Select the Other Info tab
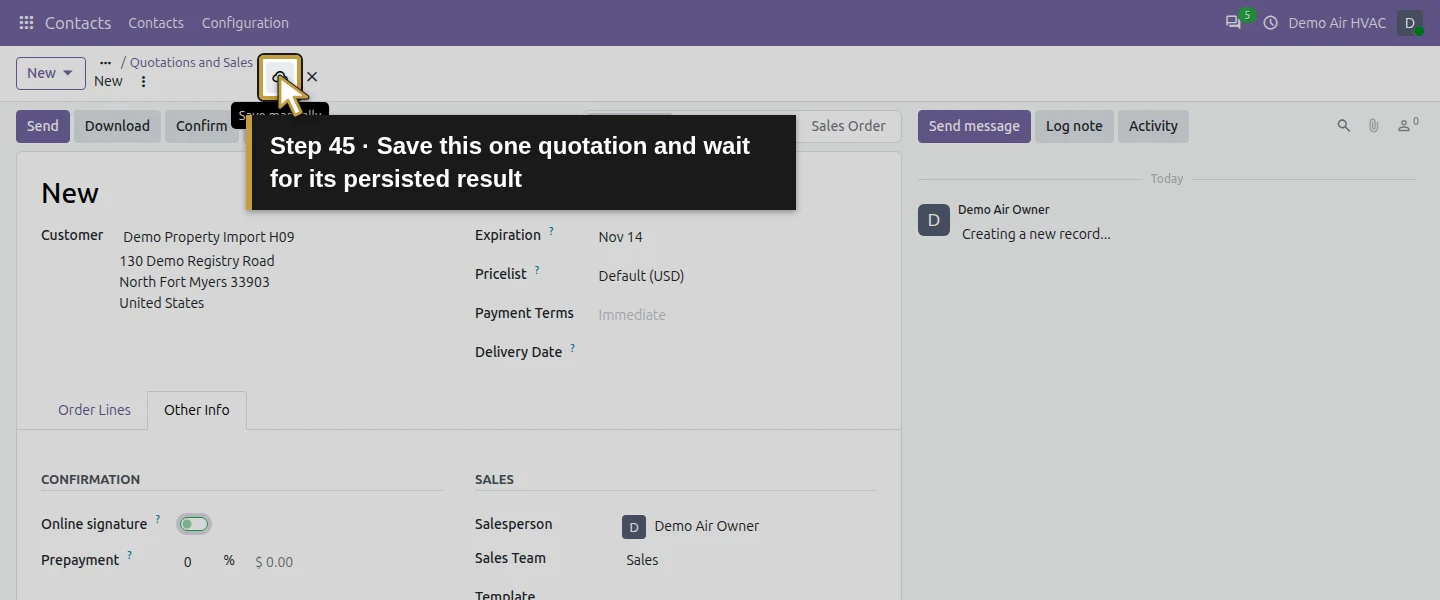Screen dimensions: 1440x600 (x=197, y=410)
